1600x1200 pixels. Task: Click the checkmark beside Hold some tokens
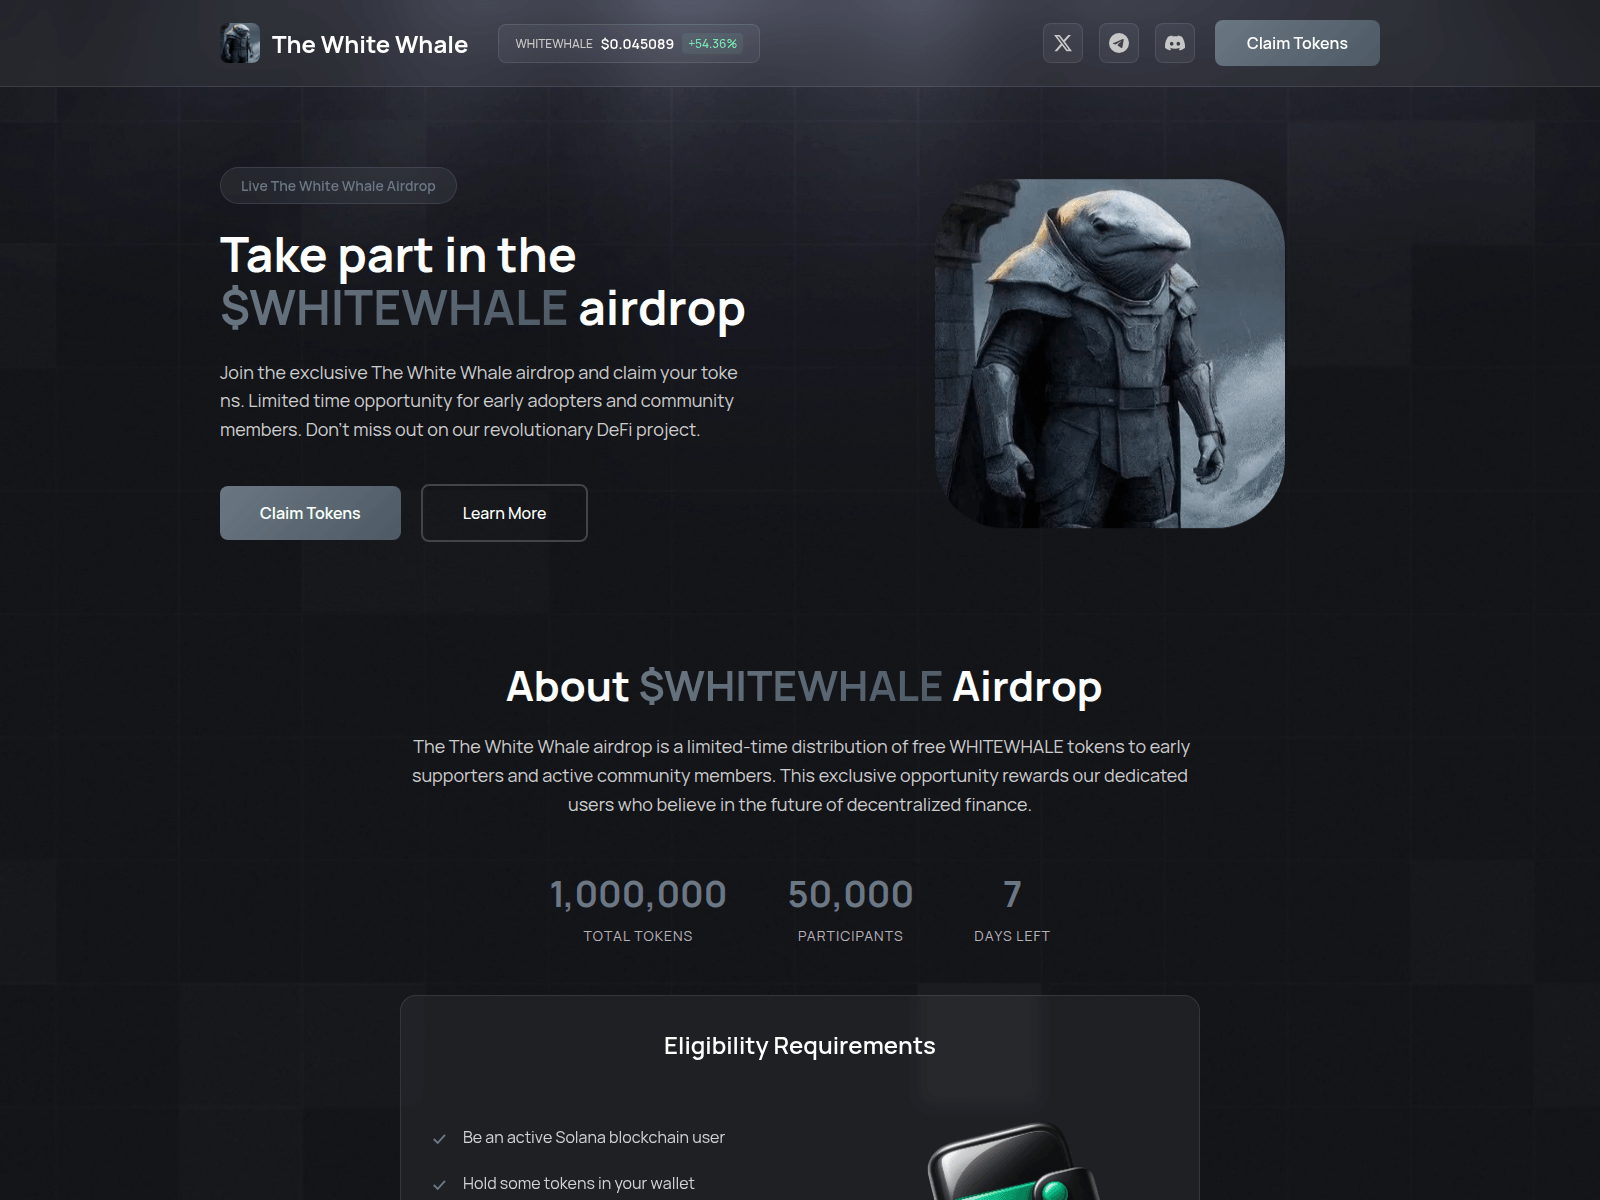coord(439,1184)
